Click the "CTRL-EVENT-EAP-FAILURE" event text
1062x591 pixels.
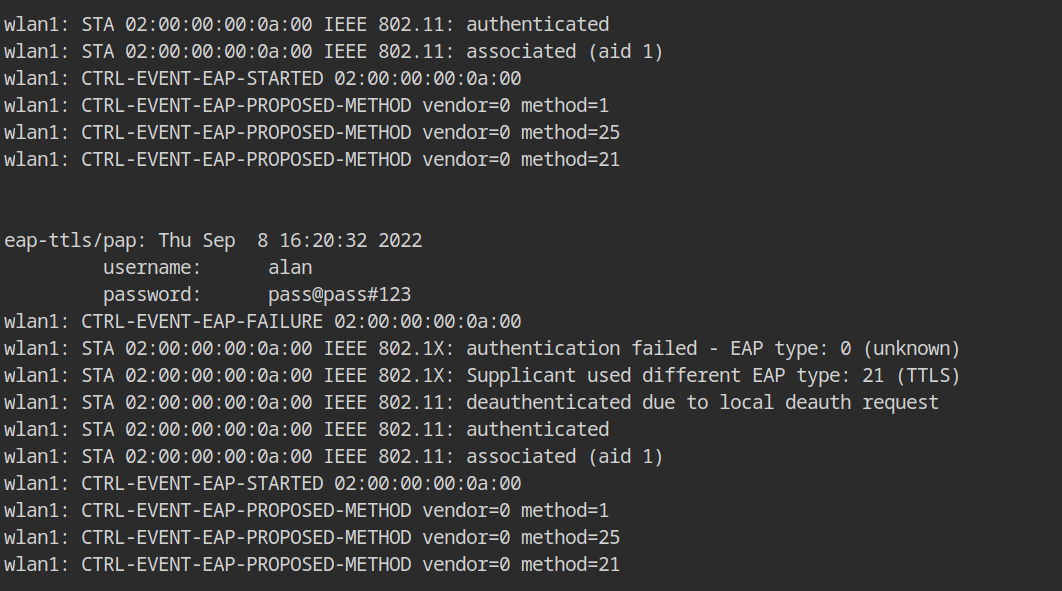click(x=202, y=322)
